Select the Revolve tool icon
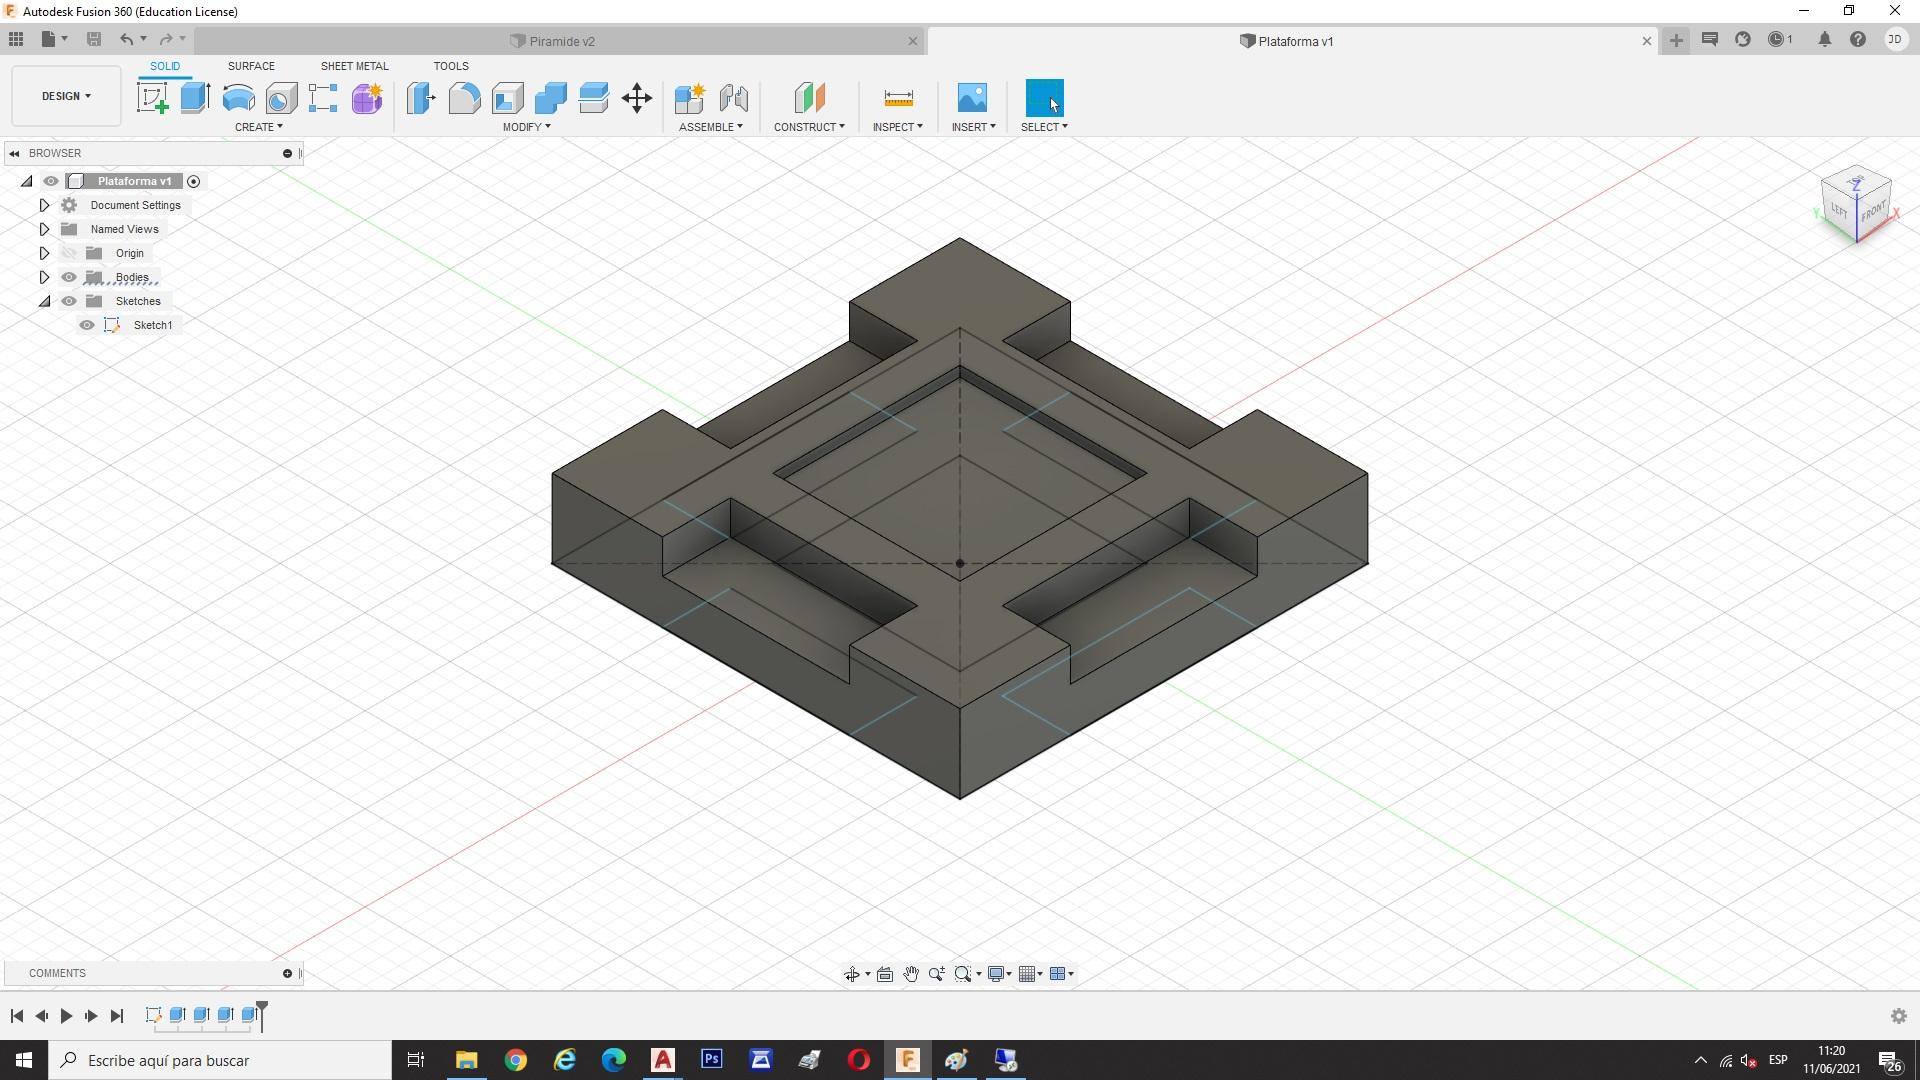The height and width of the screenshot is (1080, 1920). (x=238, y=98)
